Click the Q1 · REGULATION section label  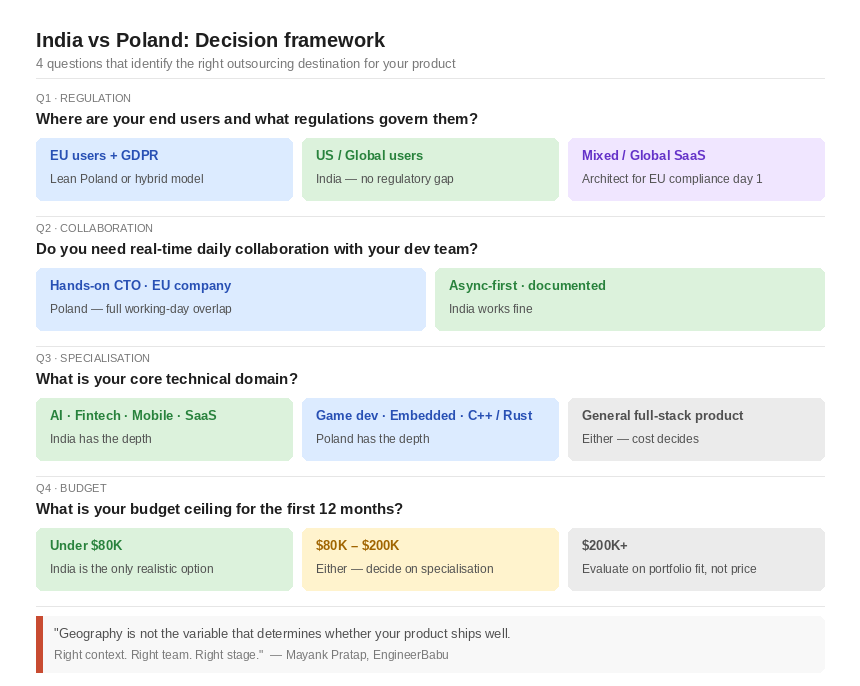[x=83, y=98]
